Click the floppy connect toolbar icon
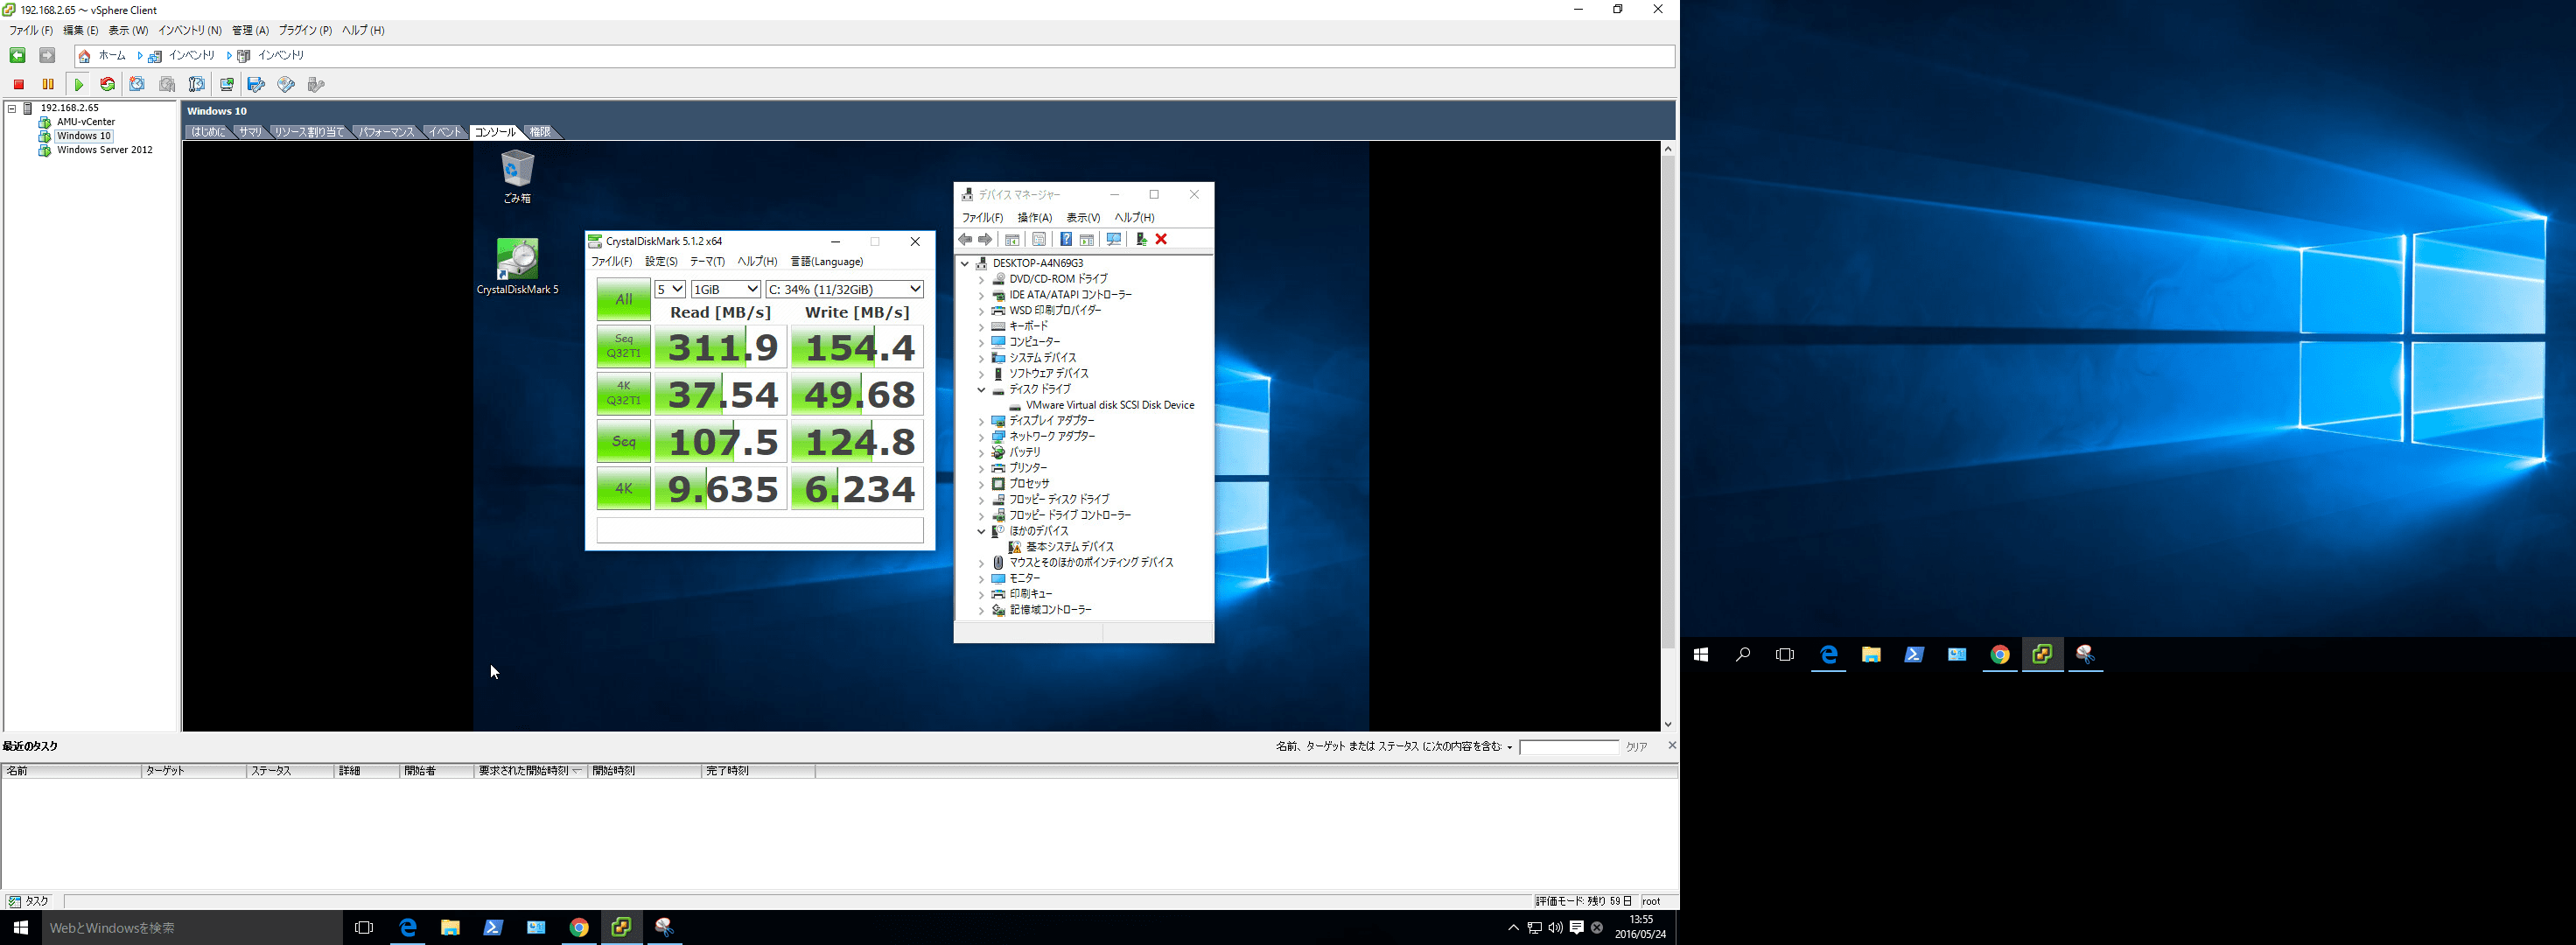 (257, 85)
